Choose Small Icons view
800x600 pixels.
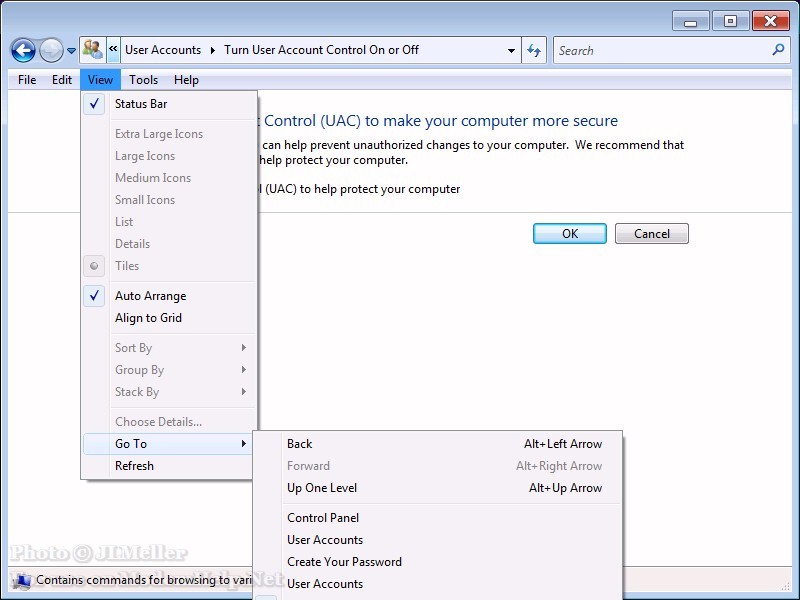pos(169,199)
